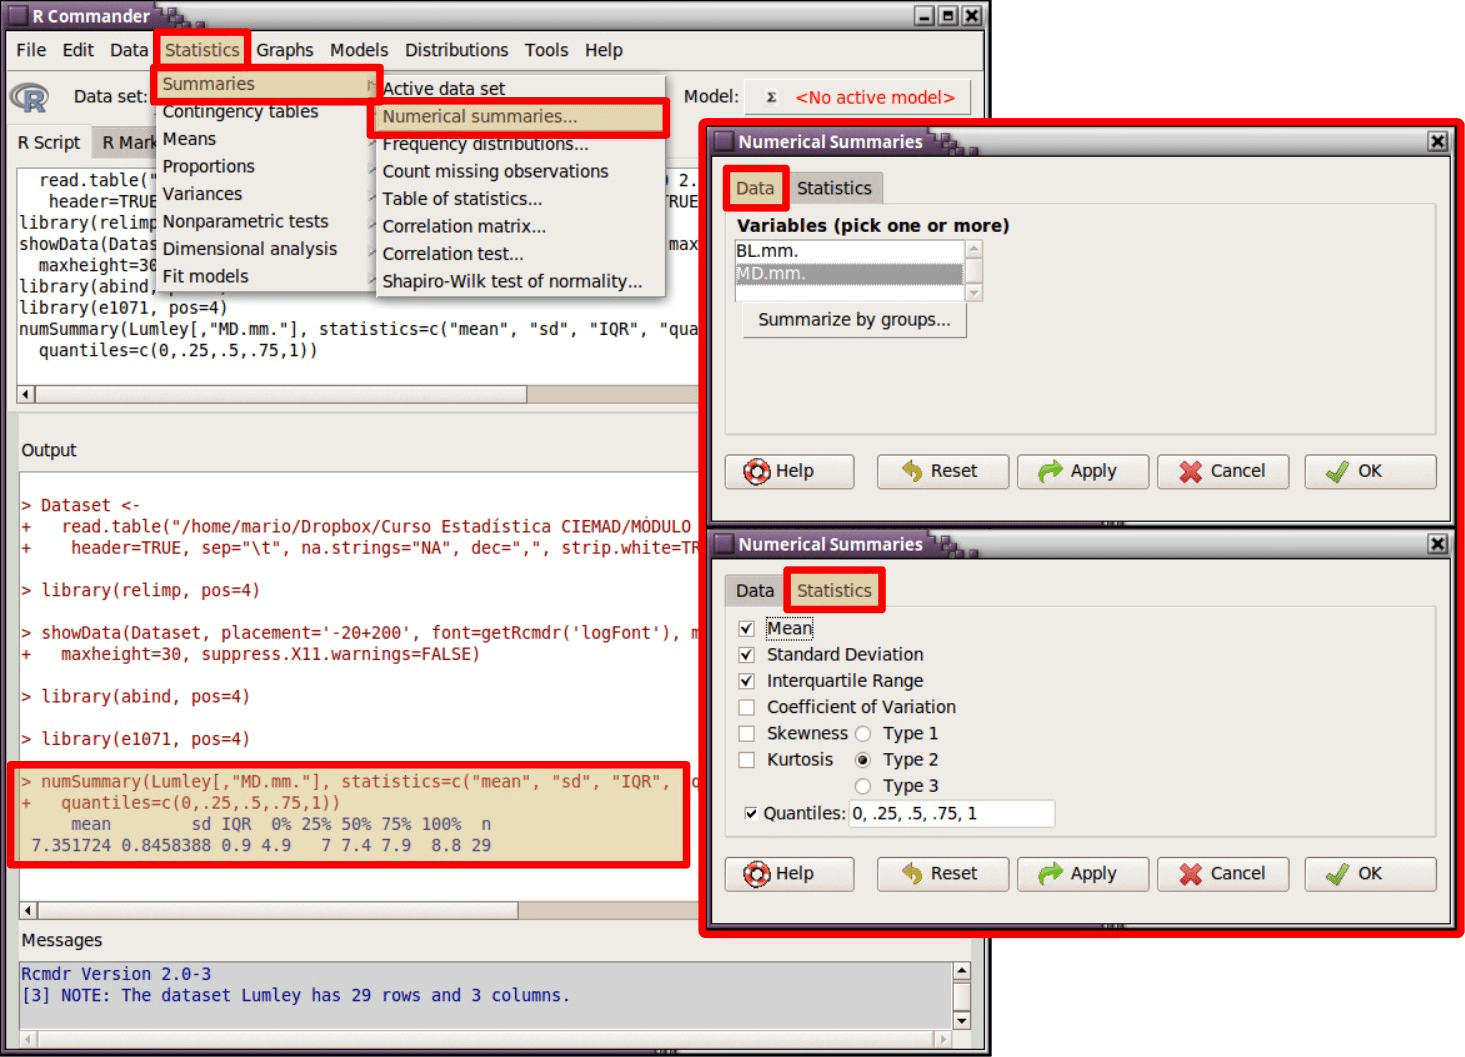Viewport: 1465px width, 1057px height.
Task: Select the Type 3 radio button
Action: [863, 786]
